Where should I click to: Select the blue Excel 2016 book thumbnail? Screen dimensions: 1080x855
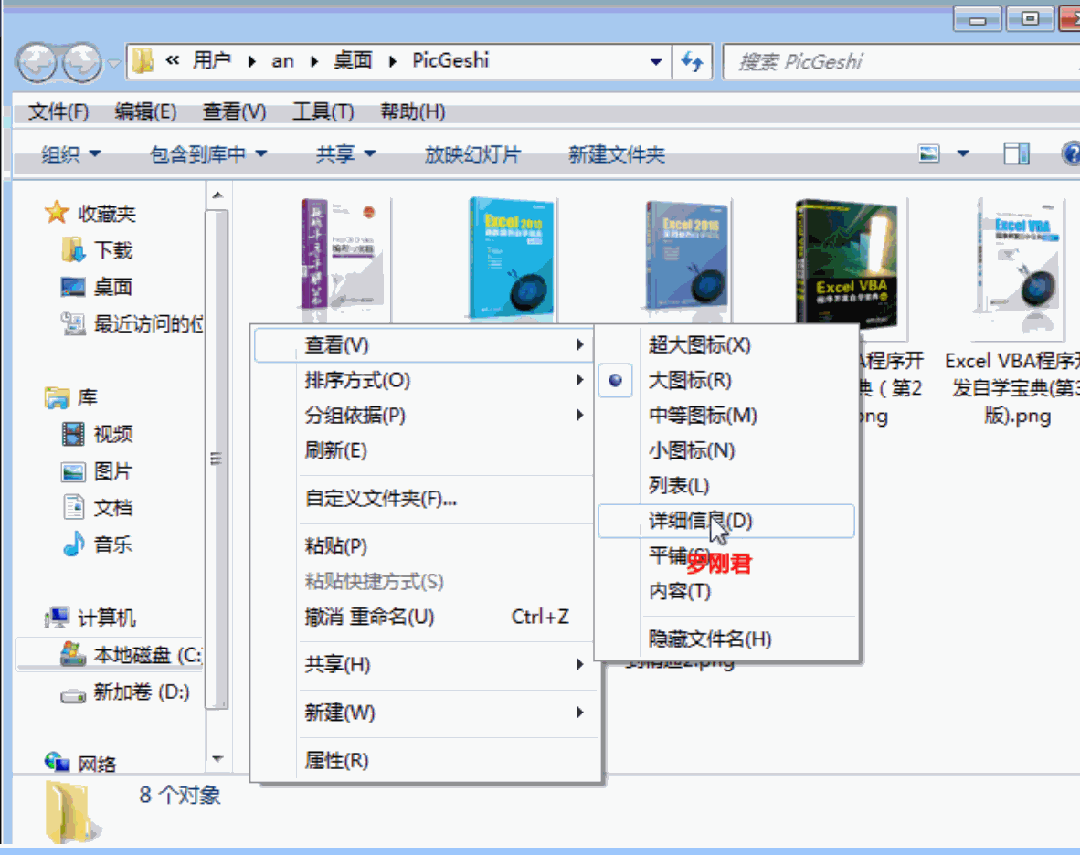click(x=687, y=259)
